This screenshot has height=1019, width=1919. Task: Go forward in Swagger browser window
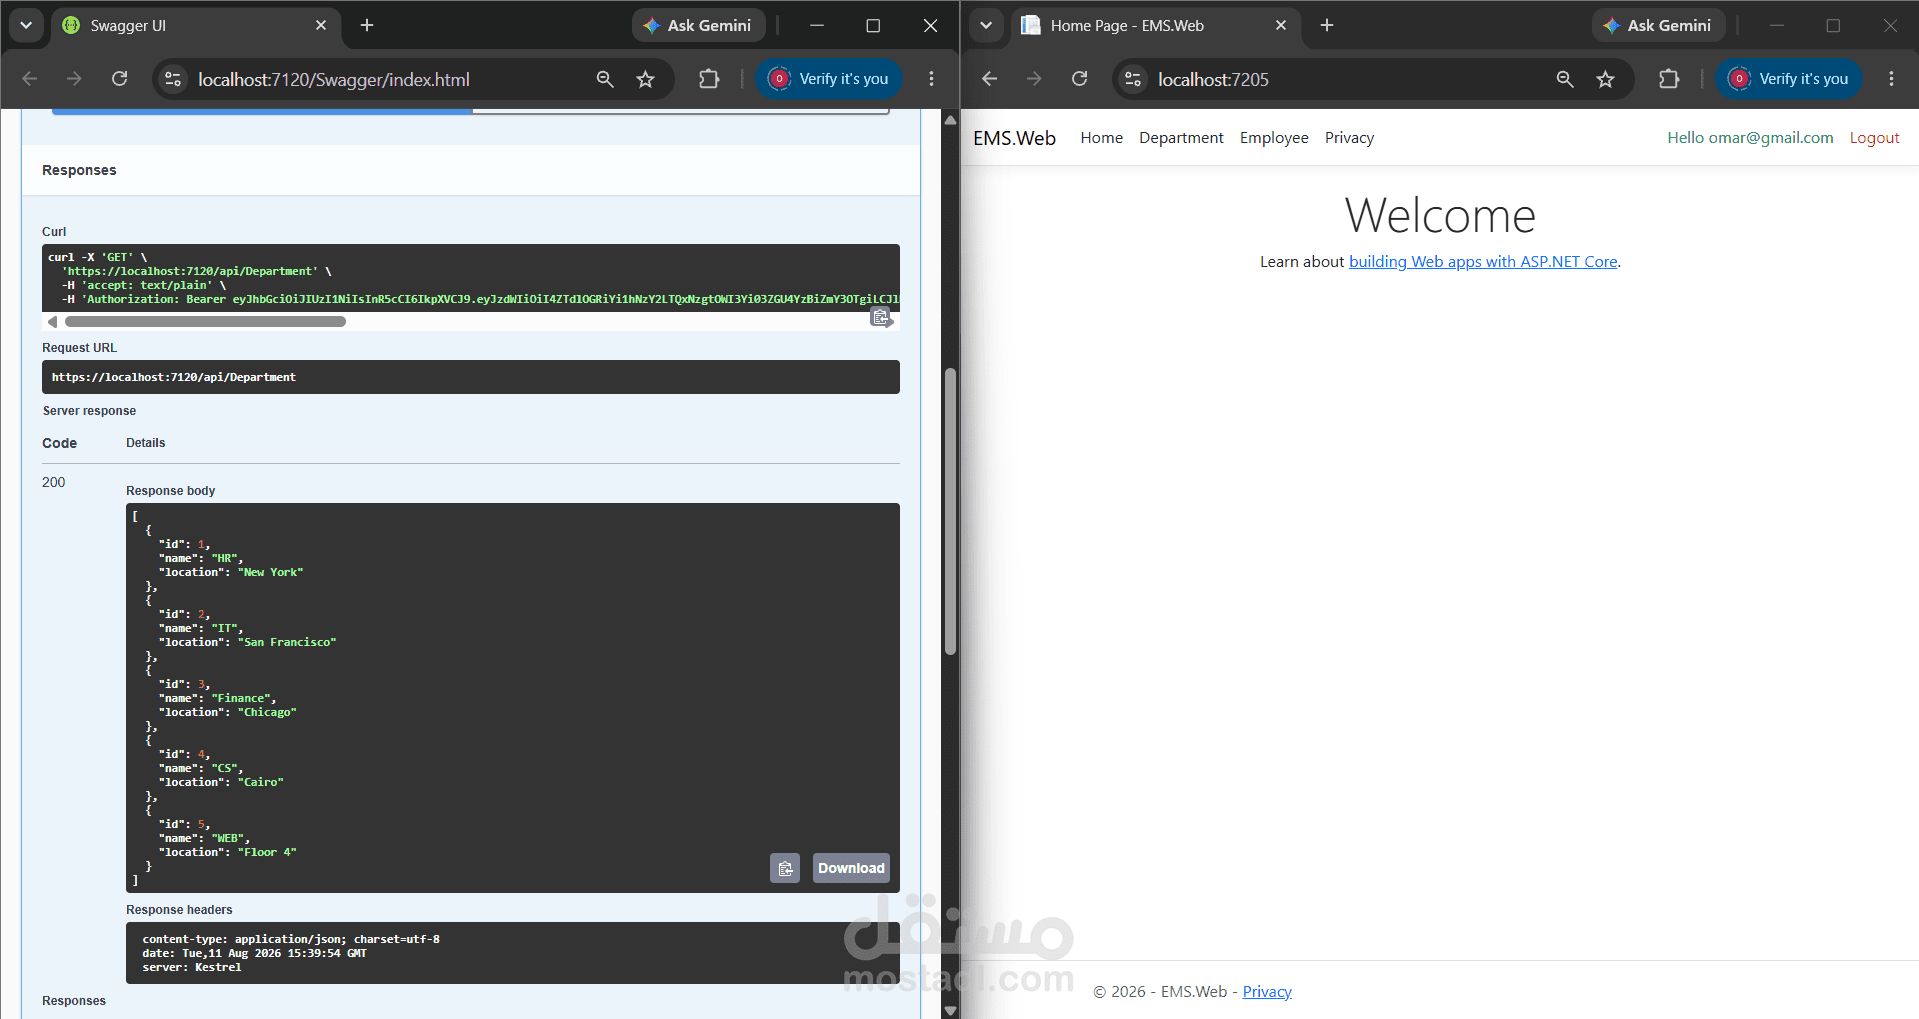[x=74, y=79]
